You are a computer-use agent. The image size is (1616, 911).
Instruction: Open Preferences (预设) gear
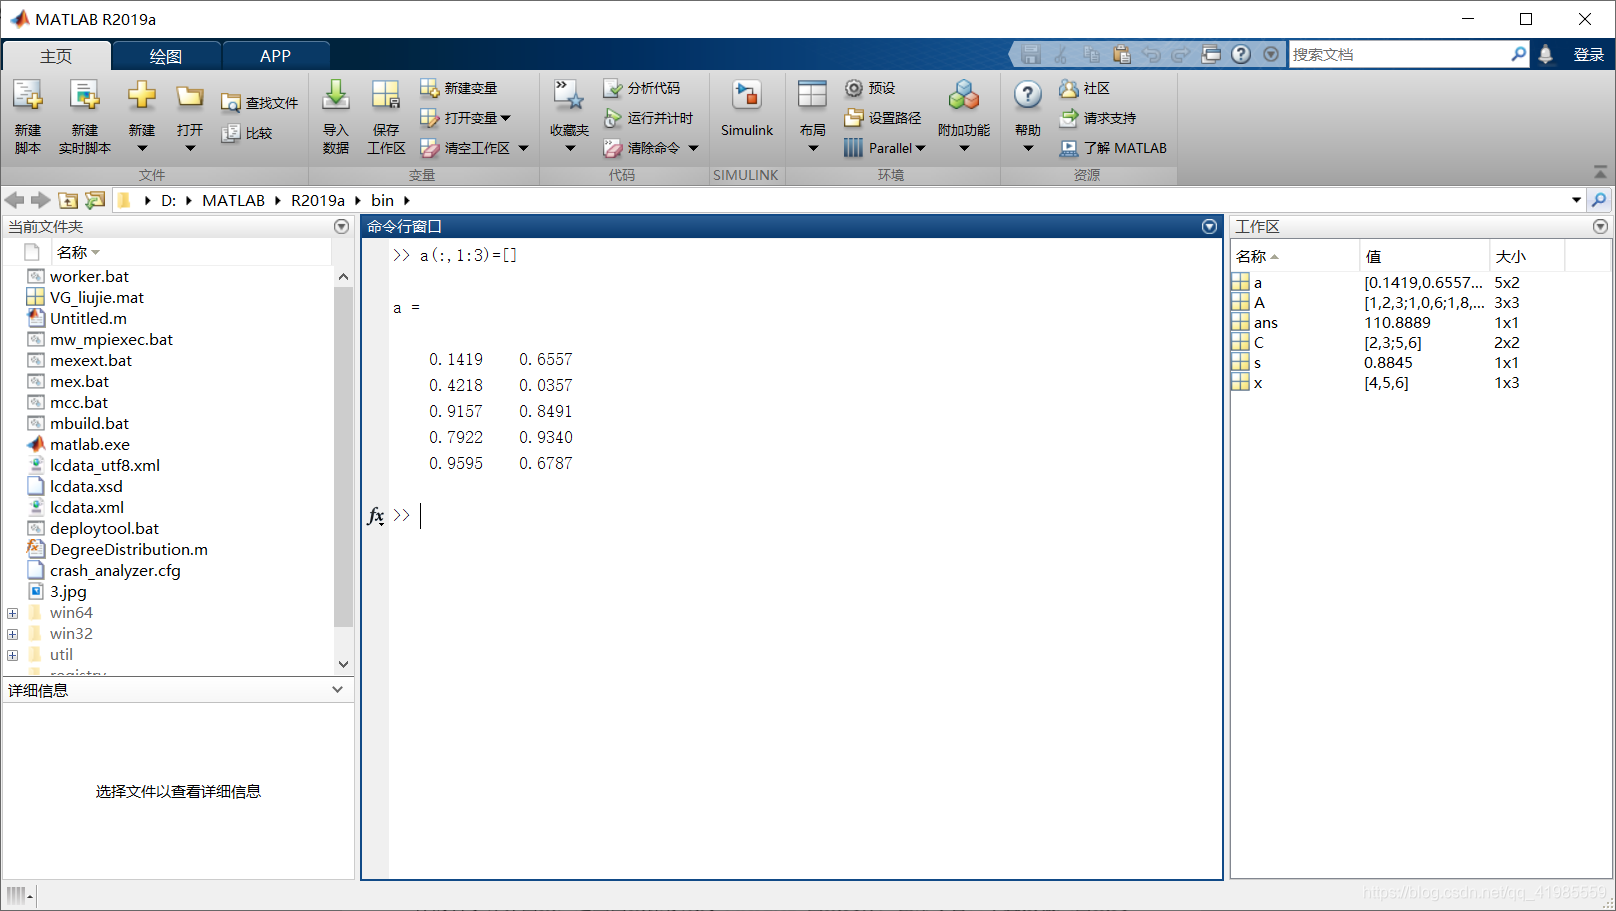tap(870, 88)
